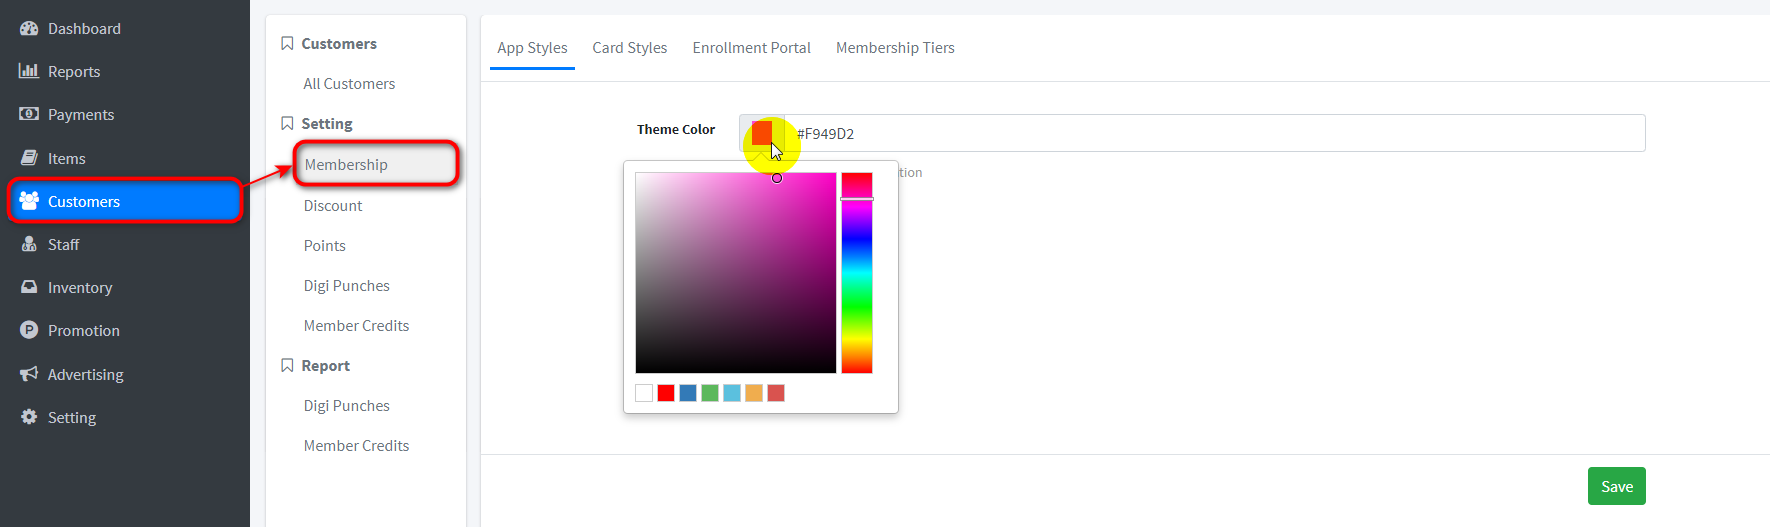Click the Customers section heading
The width and height of the screenshot is (1770, 527).
tap(339, 43)
